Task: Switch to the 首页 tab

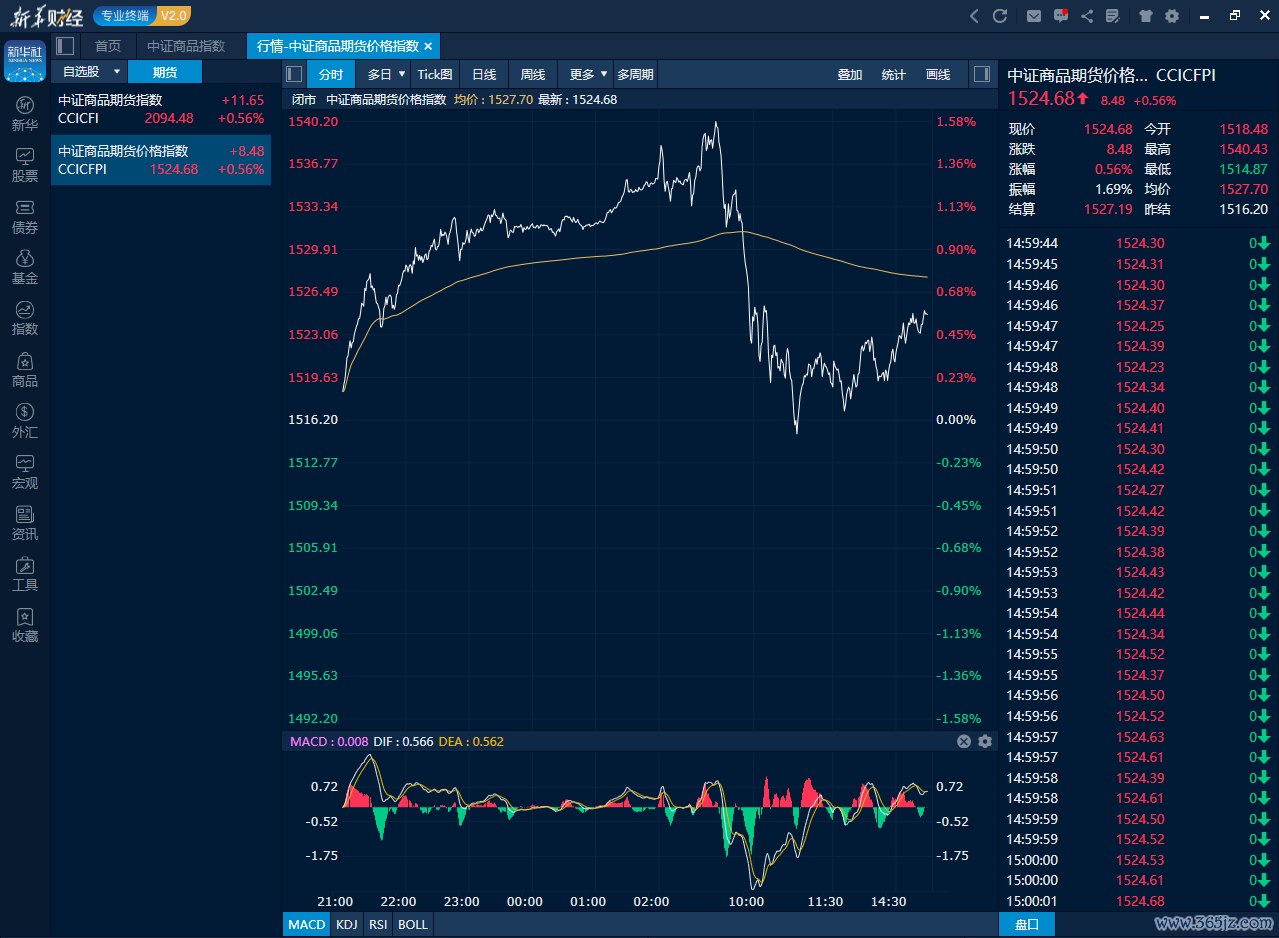Action: coord(108,46)
